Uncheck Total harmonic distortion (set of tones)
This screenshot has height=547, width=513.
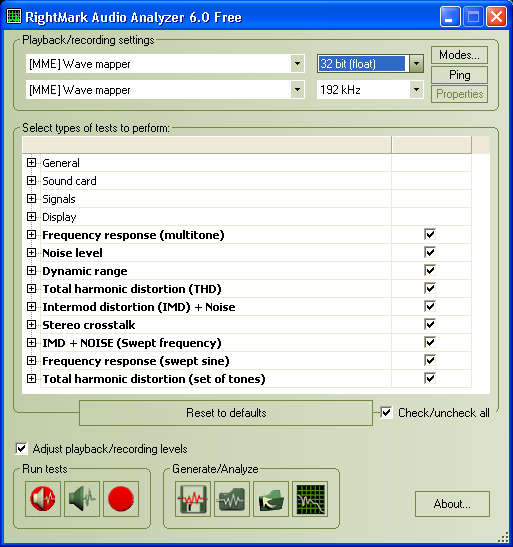430,379
